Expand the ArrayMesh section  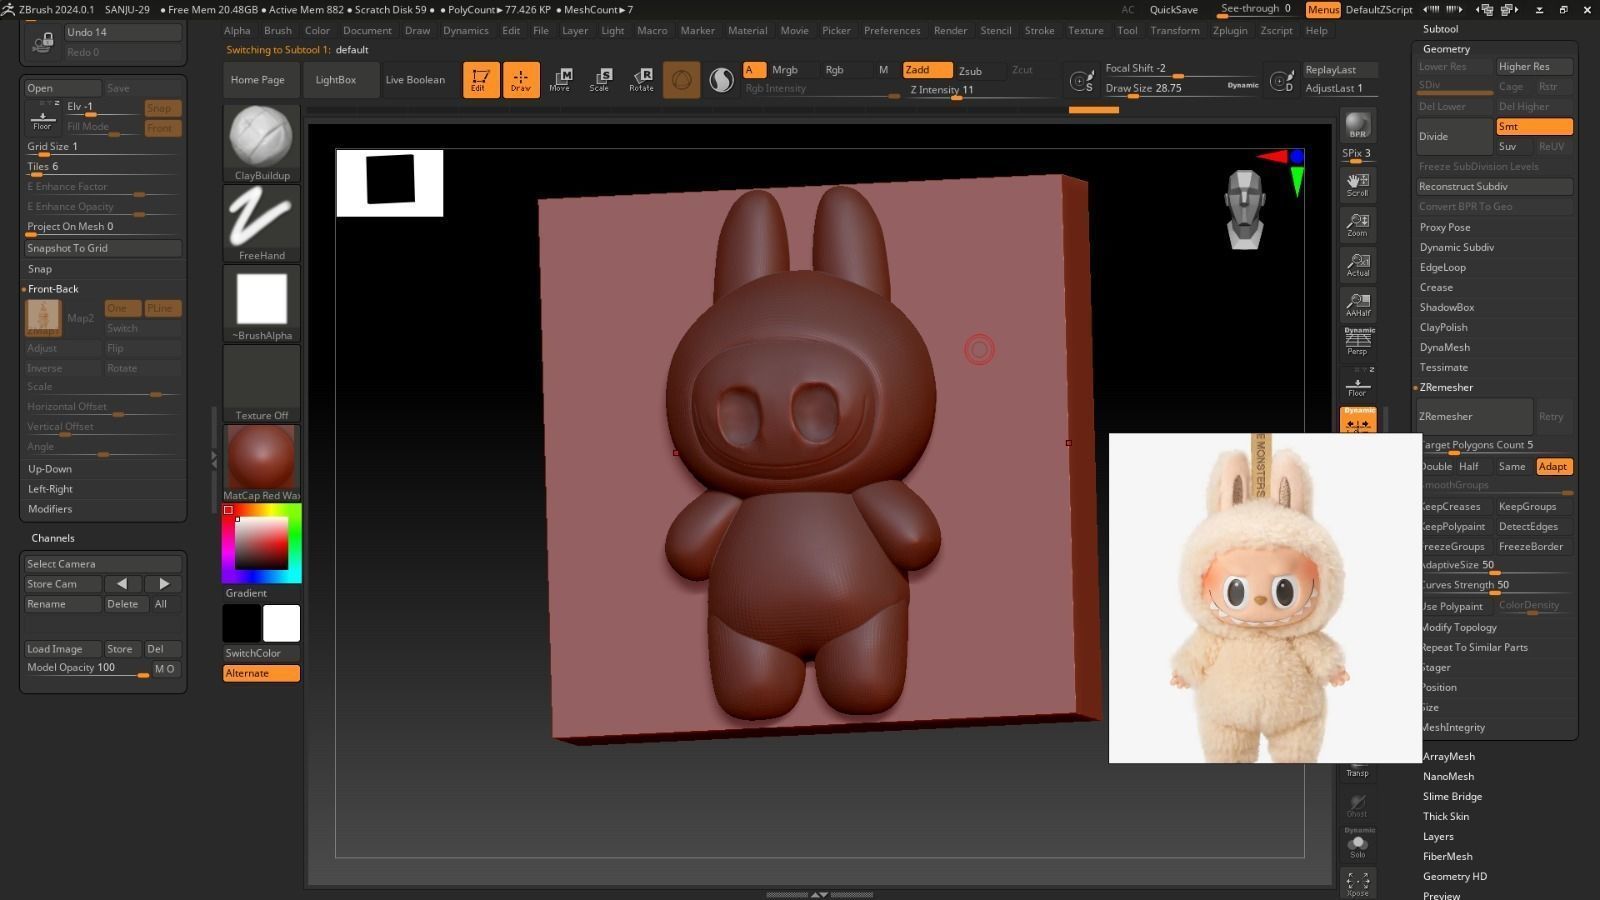coord(1449,757)
